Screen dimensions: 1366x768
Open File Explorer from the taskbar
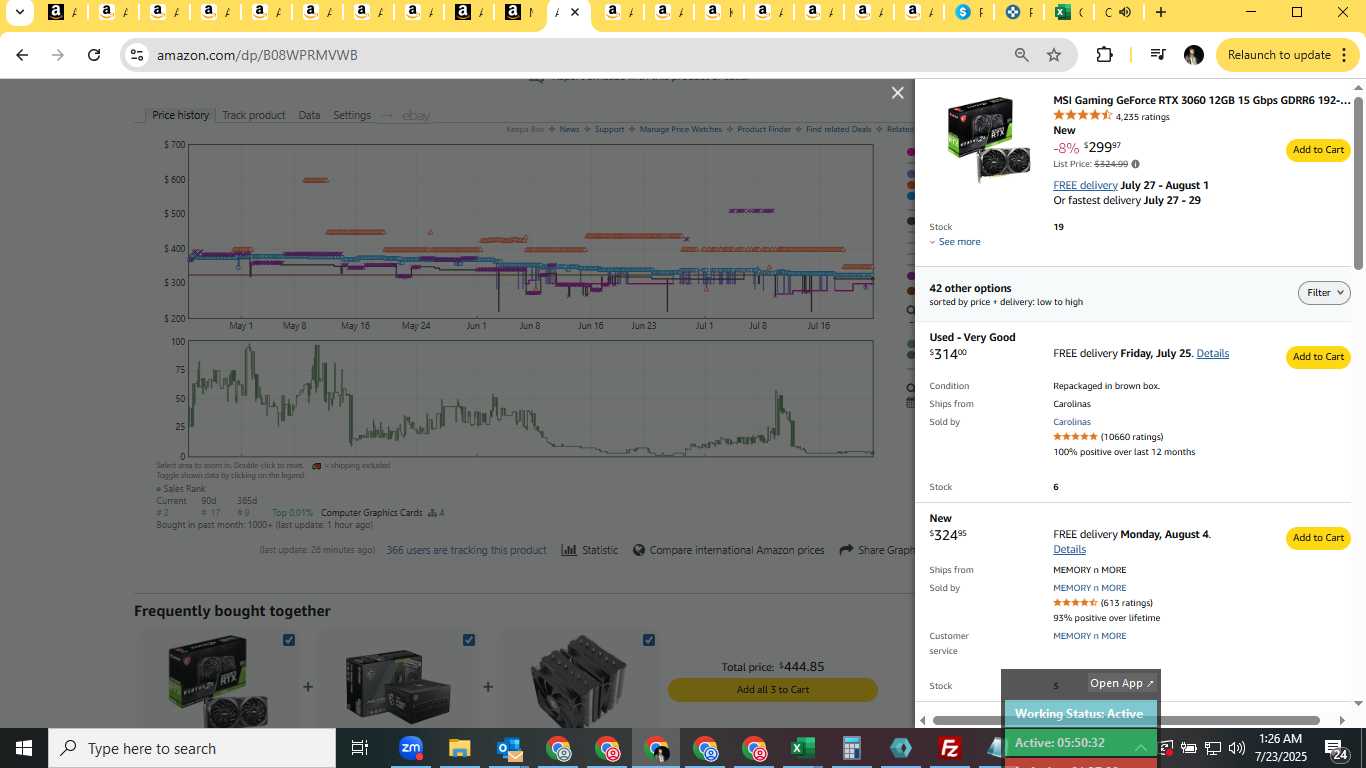(459, 748)
